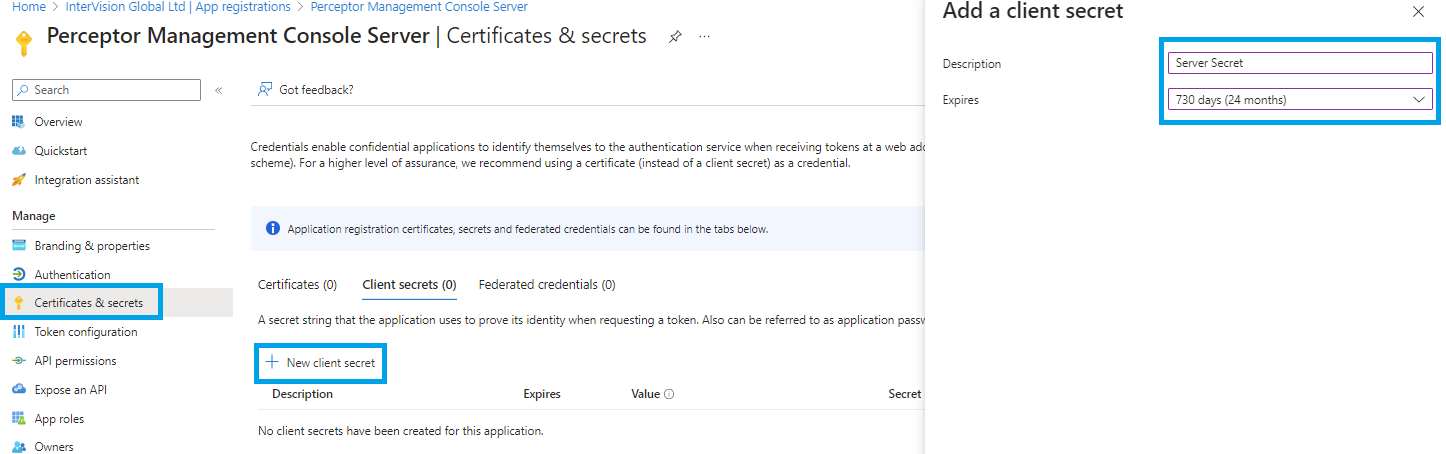Switch to the Certificates (0) tab
This screenshot has width=1446, height=454.
(297, 285)
